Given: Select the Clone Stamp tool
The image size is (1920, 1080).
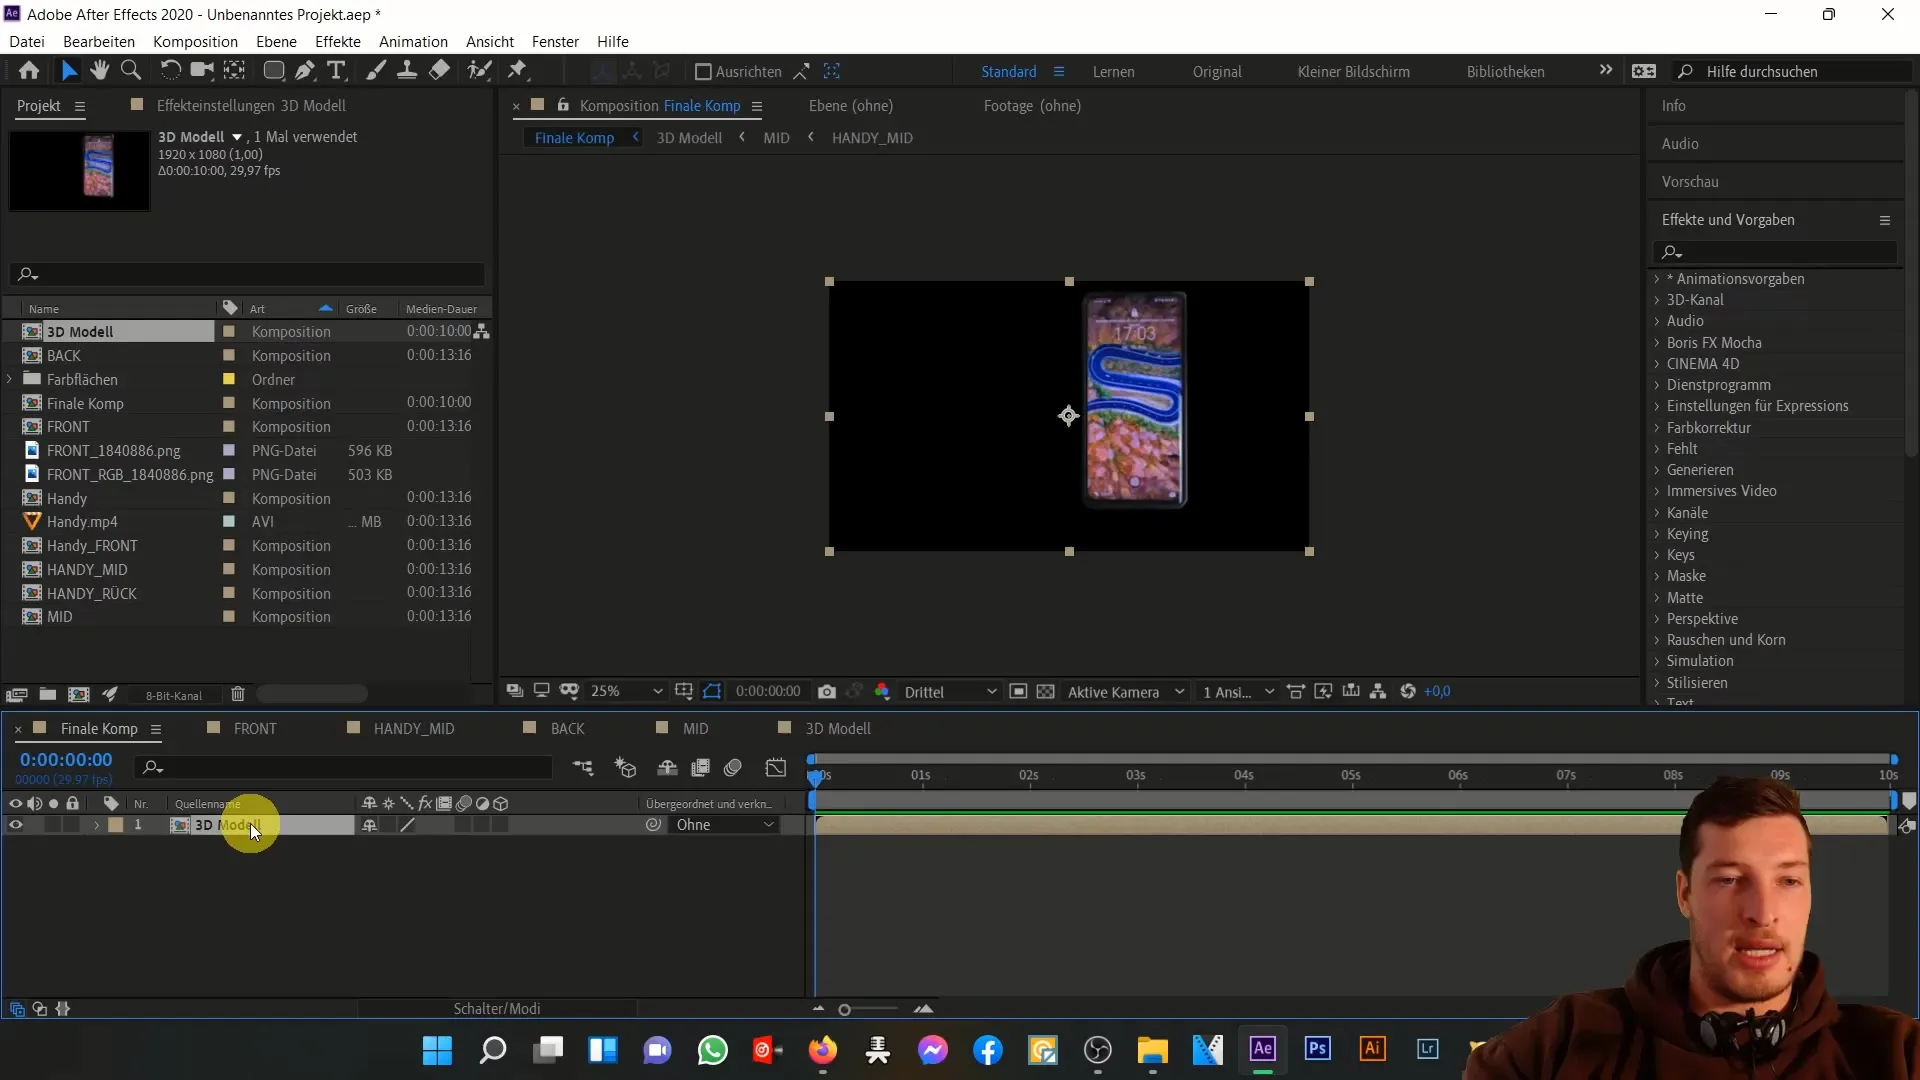Looking at the screenshot, I should pyautogui.click(x=407, y=71).
